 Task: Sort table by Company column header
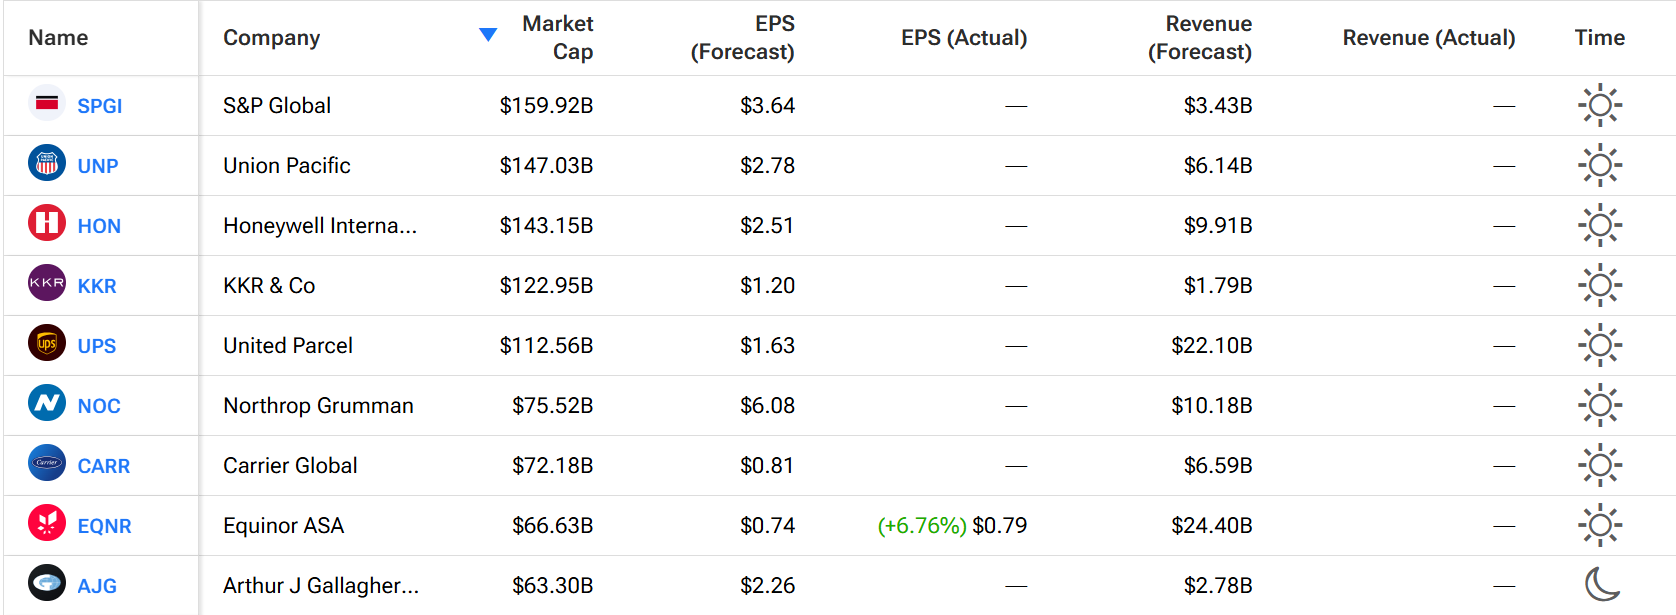click(272, 38)
